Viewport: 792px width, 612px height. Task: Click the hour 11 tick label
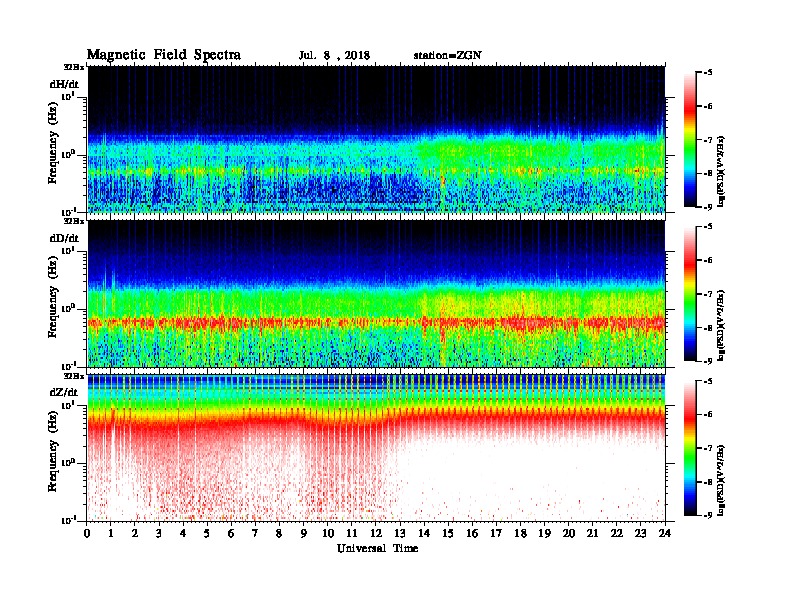click(352, 533)
